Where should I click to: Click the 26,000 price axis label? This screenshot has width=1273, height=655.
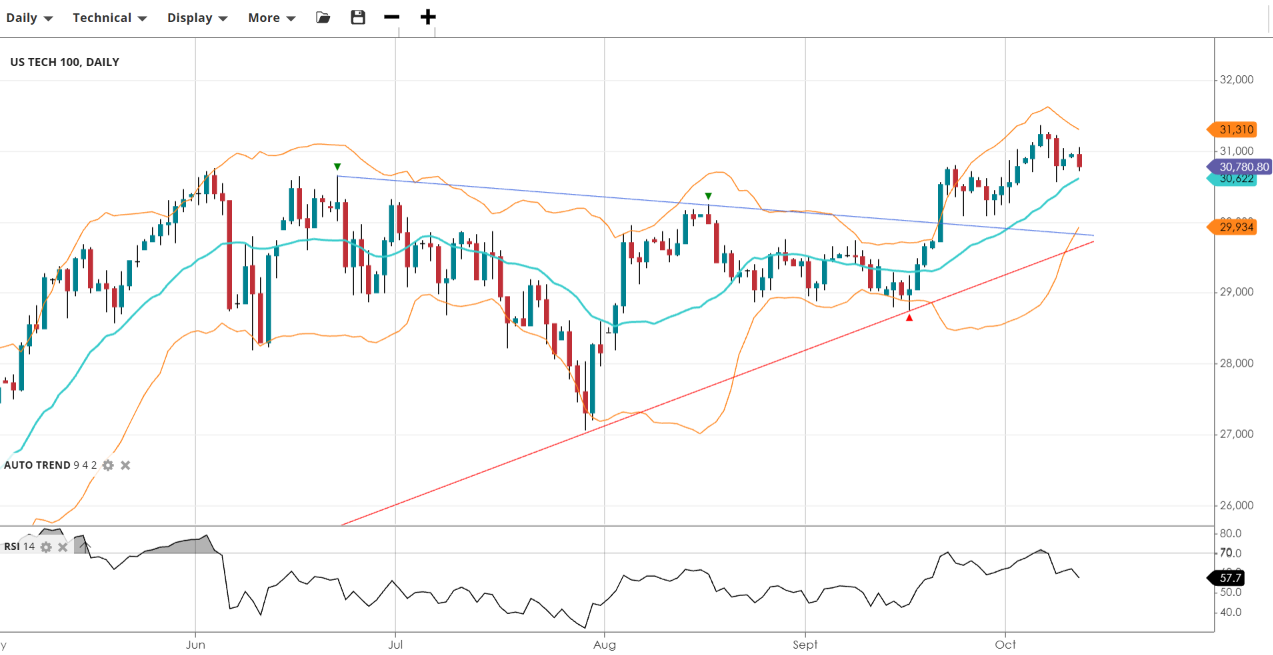1238,505
